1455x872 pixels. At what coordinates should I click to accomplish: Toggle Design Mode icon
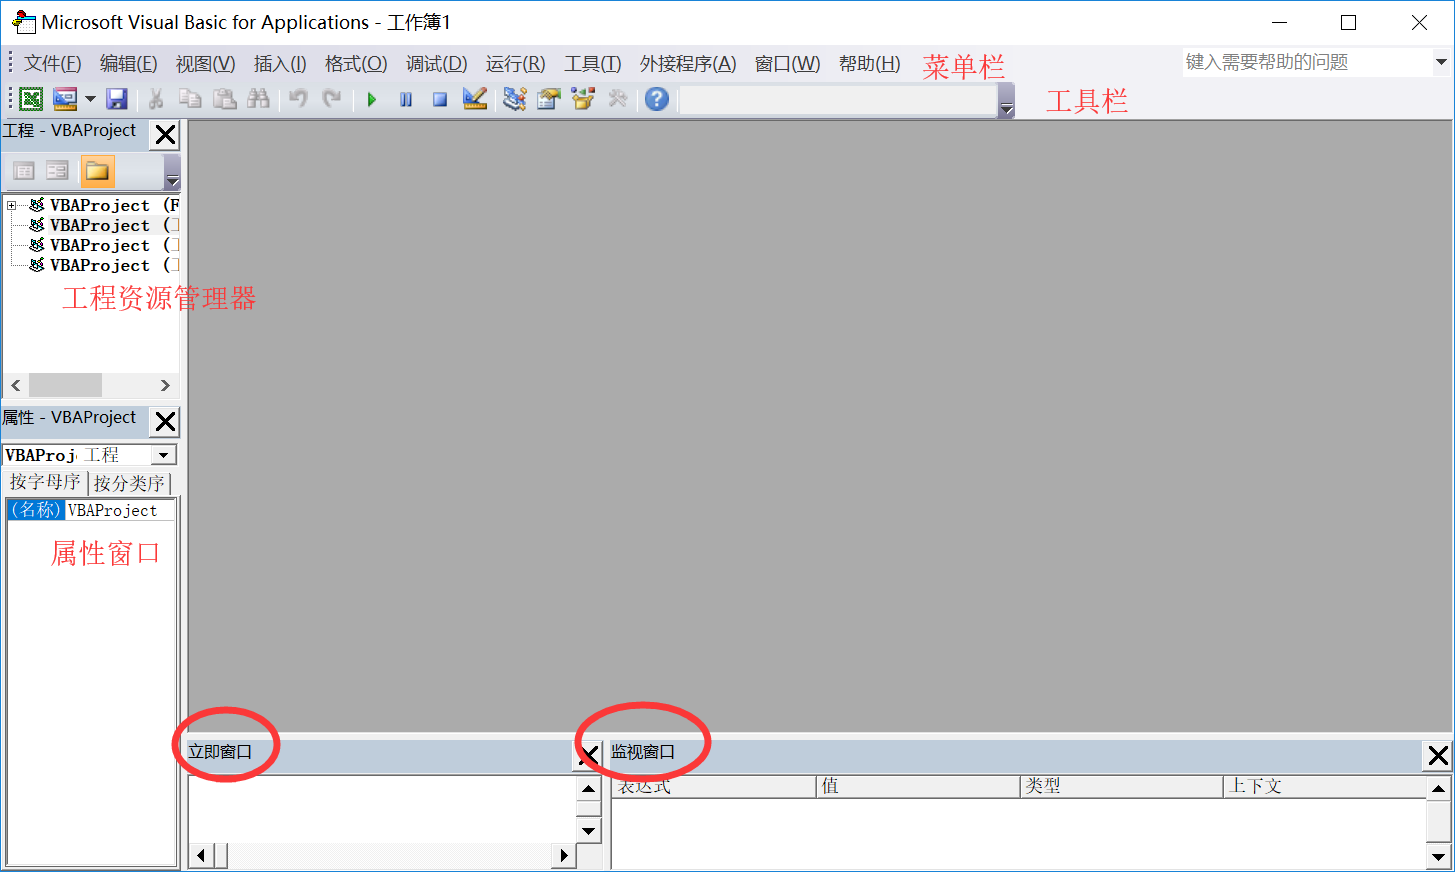coord(475,99)
